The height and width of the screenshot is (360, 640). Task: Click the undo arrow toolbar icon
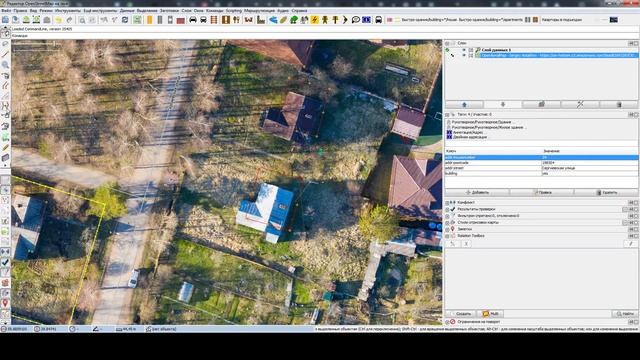[x=58, y=20]
